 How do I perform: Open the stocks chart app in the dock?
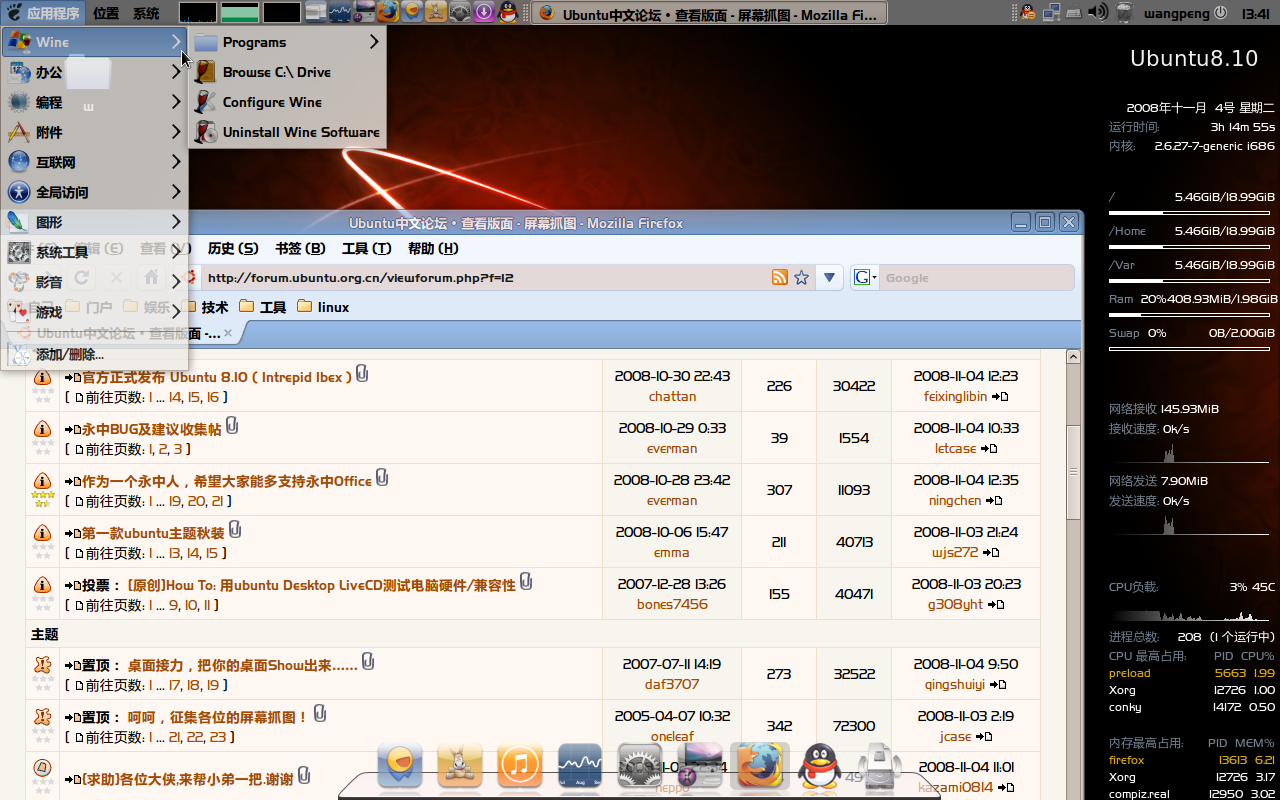click(580, 766)
